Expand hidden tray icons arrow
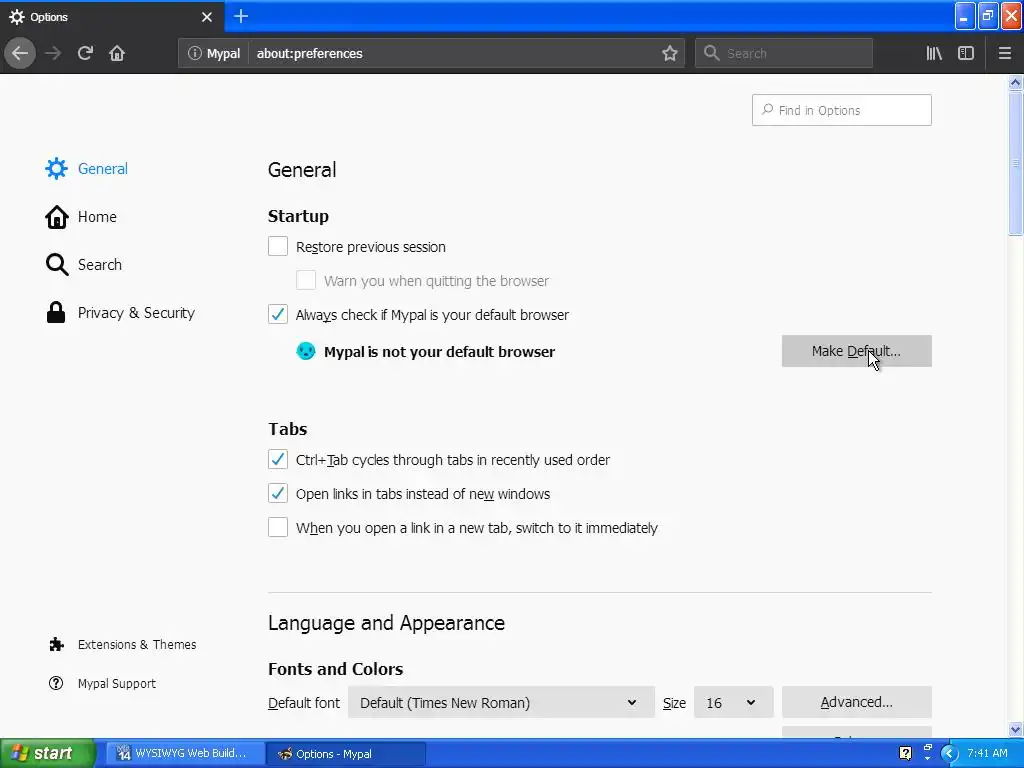 pos(949,754)
